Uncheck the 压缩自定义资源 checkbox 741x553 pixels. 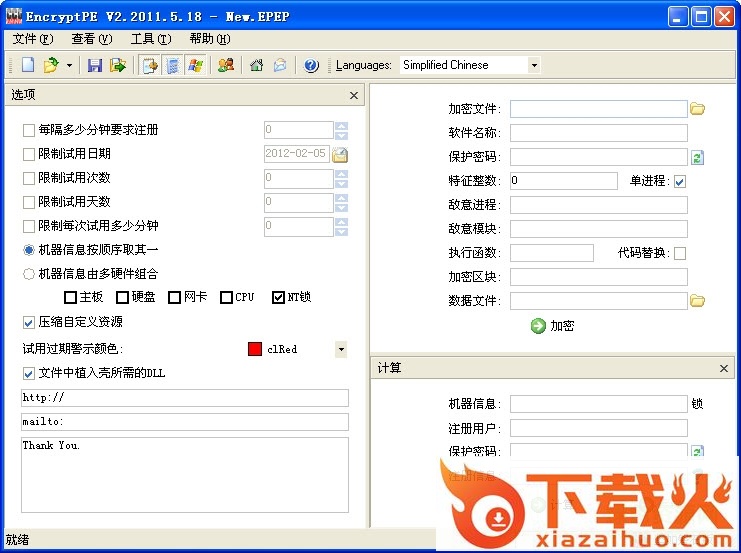(x=29, y=322)
